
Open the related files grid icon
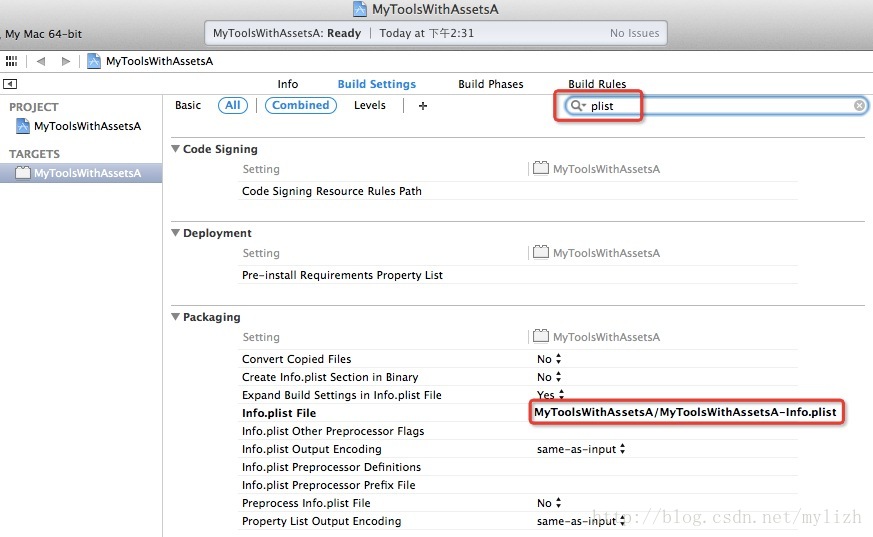(11, 61)
